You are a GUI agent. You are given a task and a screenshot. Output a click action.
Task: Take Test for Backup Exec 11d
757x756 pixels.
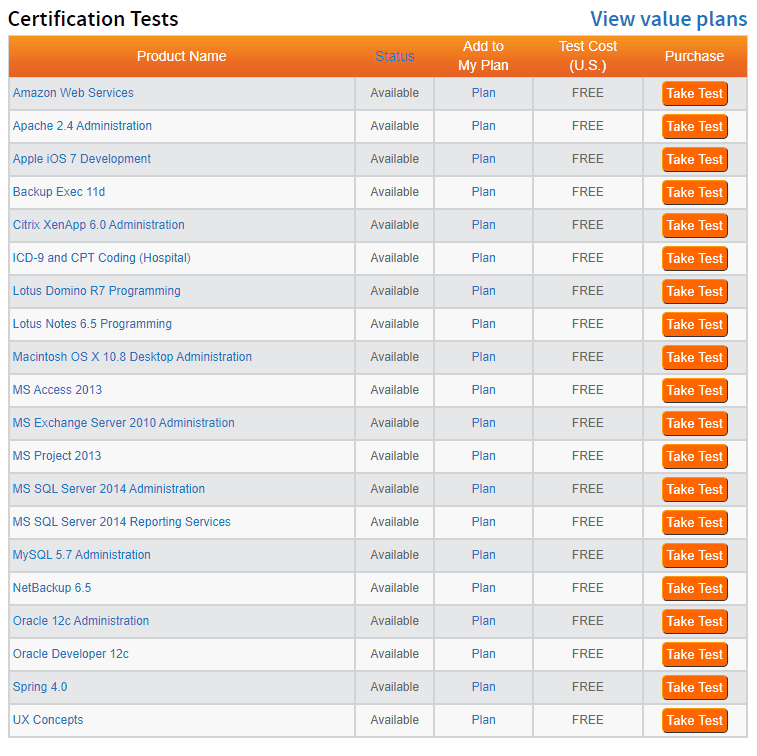coord(694,192)
